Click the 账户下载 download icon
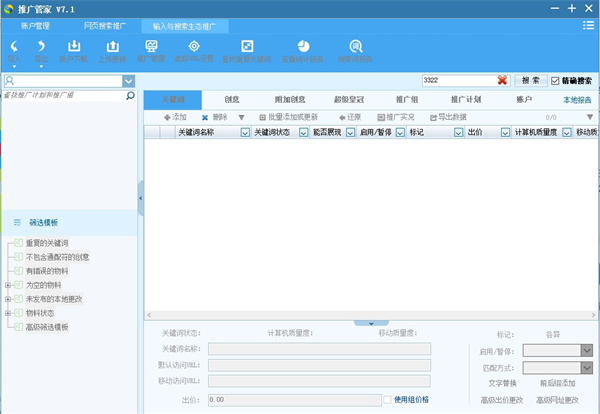Screen dimensions: 600x414 (x=74, y=47)
